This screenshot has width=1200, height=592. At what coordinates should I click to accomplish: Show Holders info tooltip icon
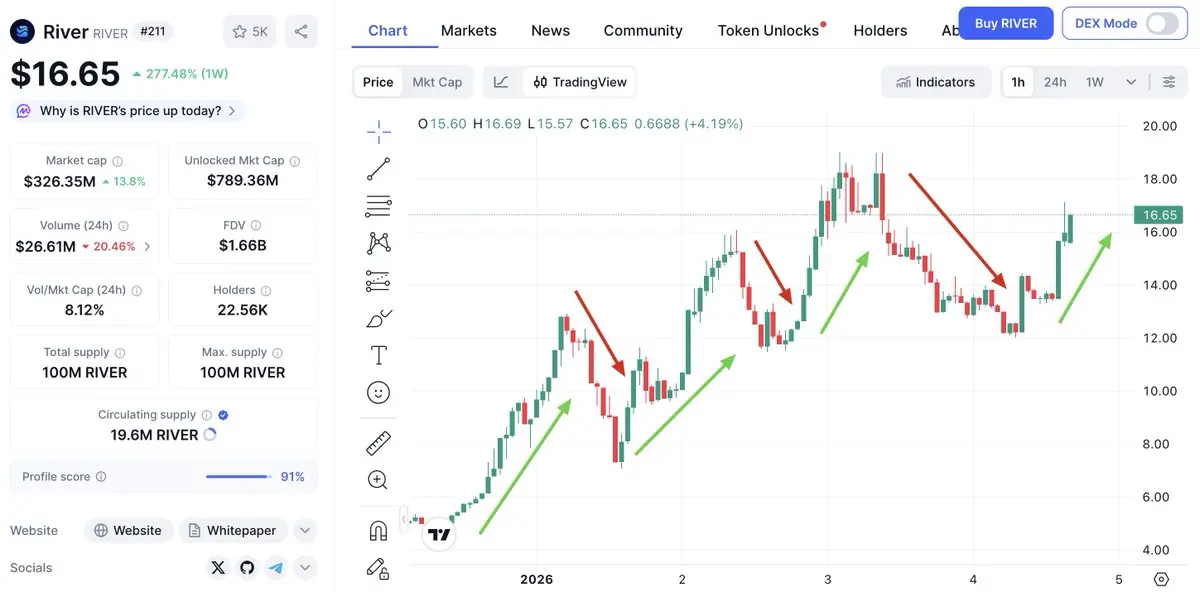[266, 291]
